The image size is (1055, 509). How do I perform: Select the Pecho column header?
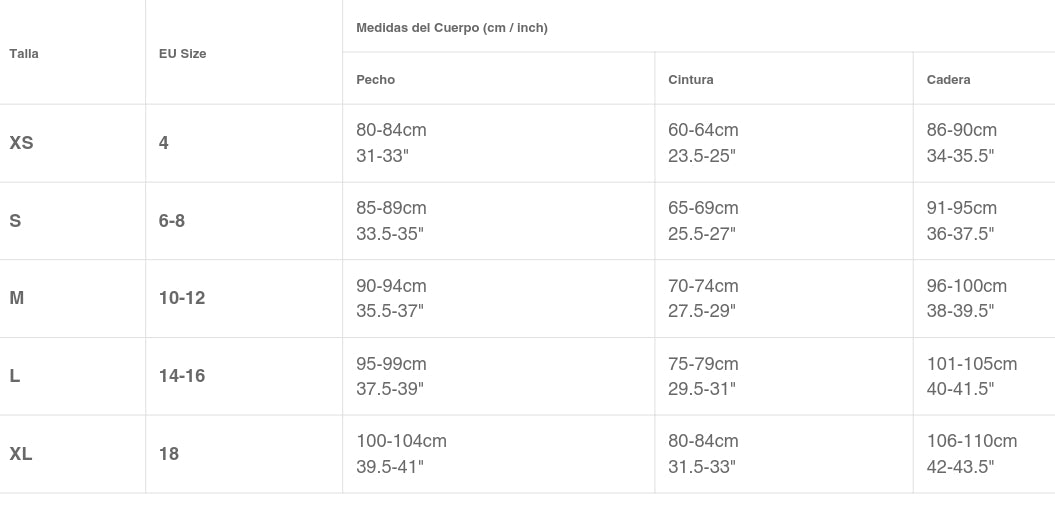coord(376,80)
